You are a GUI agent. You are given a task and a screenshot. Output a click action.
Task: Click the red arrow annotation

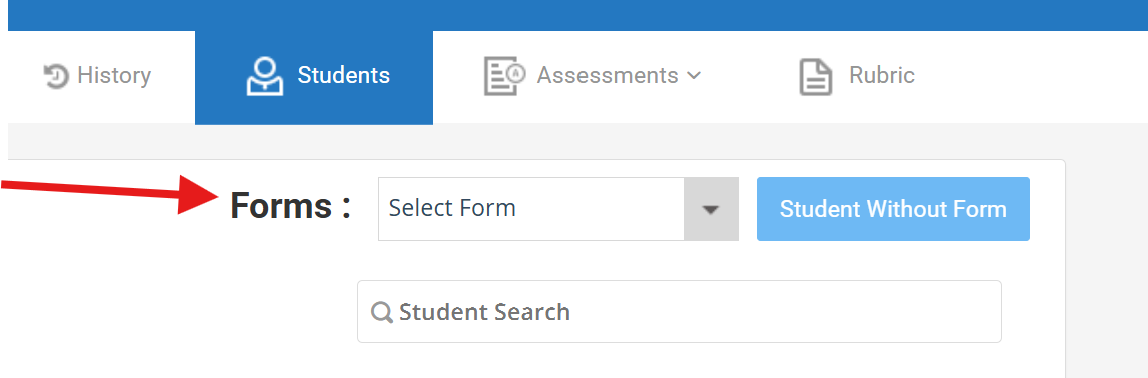(x=110, y=193)
